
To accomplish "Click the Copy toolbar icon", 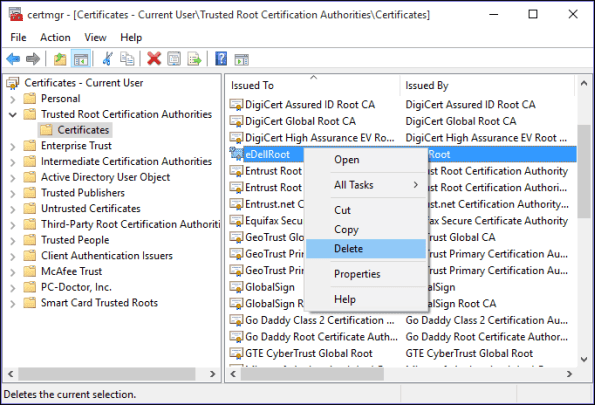I will pos(127,59).
